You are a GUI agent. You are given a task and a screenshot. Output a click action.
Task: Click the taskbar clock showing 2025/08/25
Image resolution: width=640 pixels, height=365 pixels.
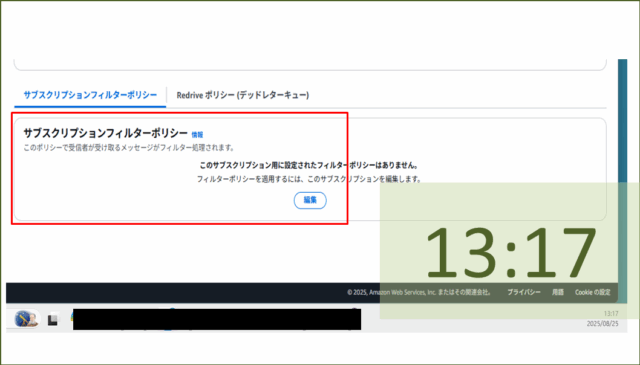(x=602, y=318)
